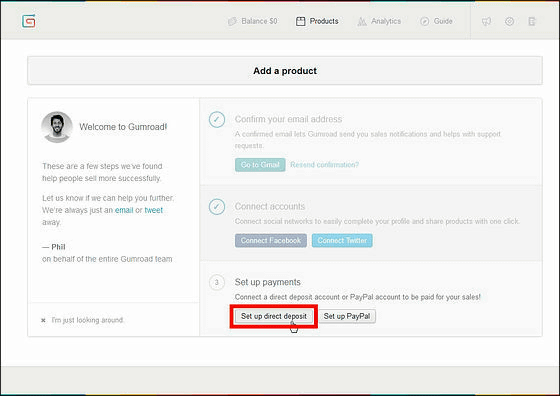Screen dimensions: 560x396
Task: Click the Set up PayPal button
Action: coord(347,316)
